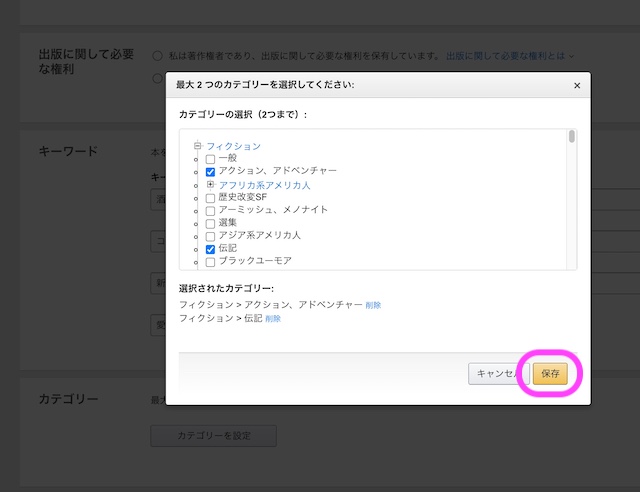Select the 選集 checkbox
The width and height of the screenshot is (640, 492).
click(210, 223)
